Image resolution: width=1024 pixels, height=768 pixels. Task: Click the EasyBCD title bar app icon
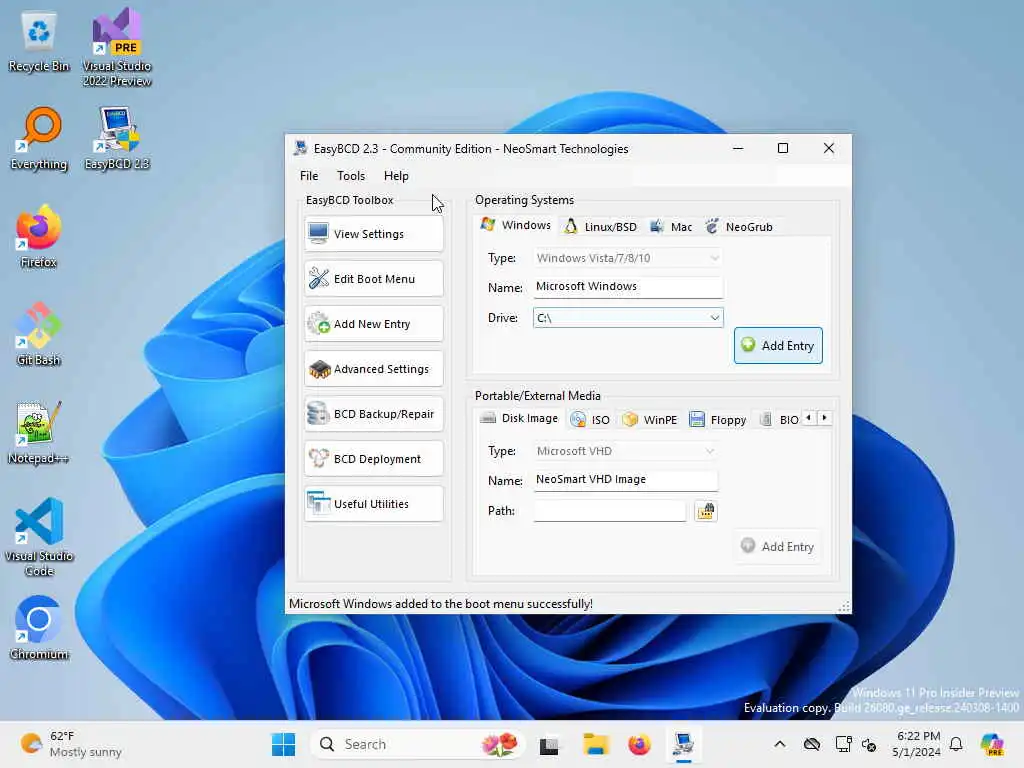pyautogui.click(x=300, y=148)
